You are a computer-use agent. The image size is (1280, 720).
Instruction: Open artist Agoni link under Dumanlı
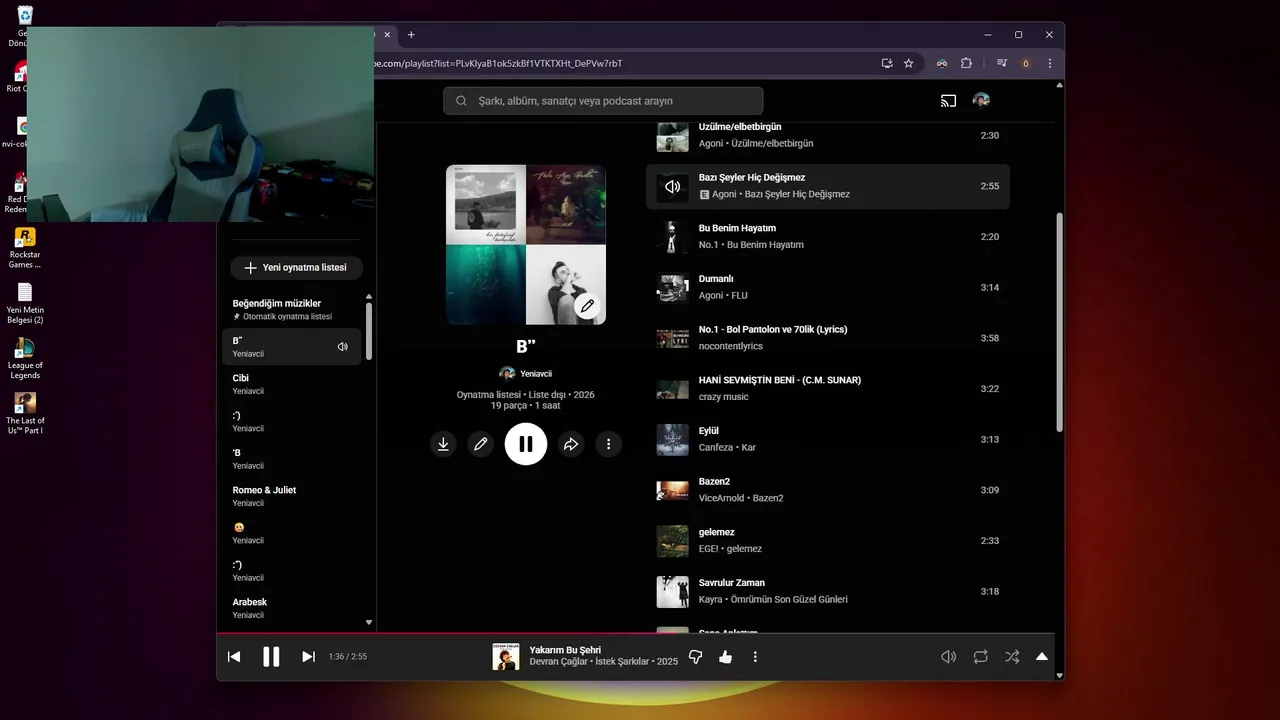pyautogui.click(x=711, y=296)
